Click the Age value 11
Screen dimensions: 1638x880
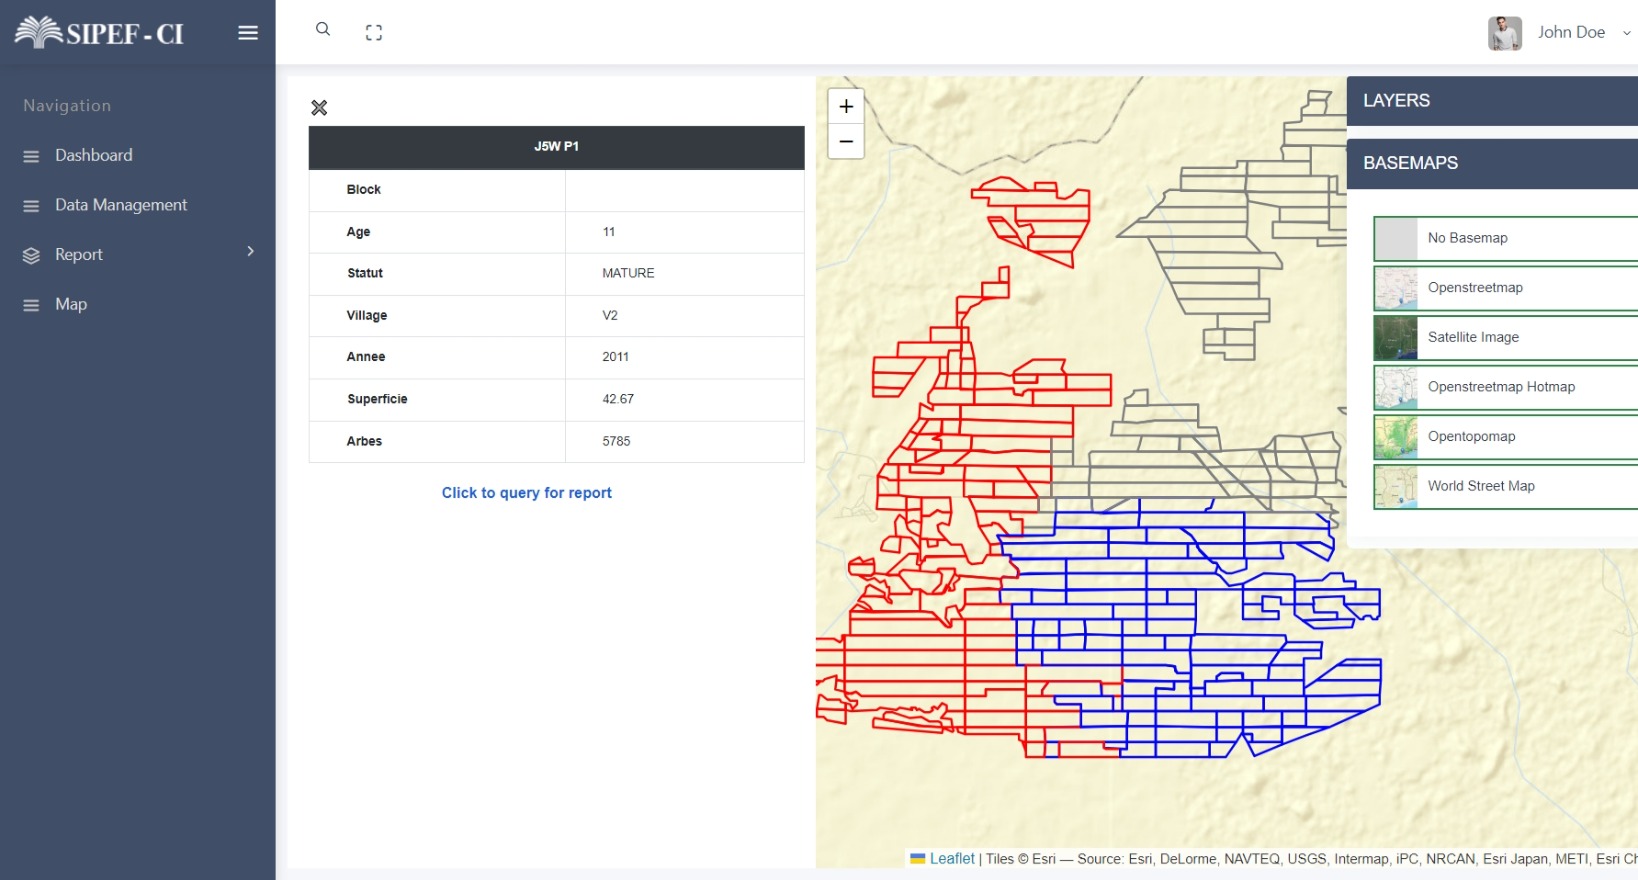609,232
